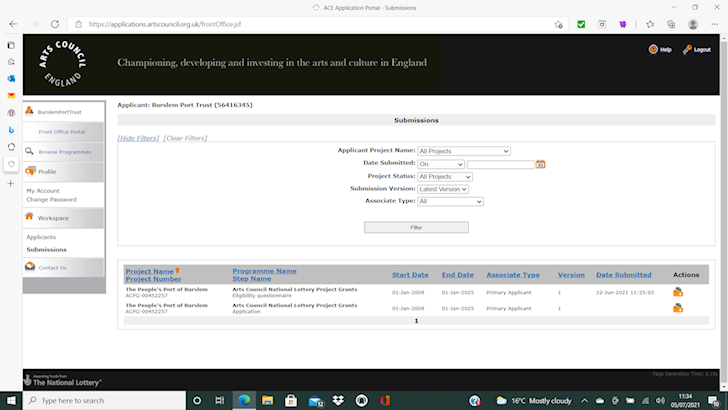Viewport: 728px width, 410px height.
Task: Open the Workspace sidebar menu
Action: [54, 217]
